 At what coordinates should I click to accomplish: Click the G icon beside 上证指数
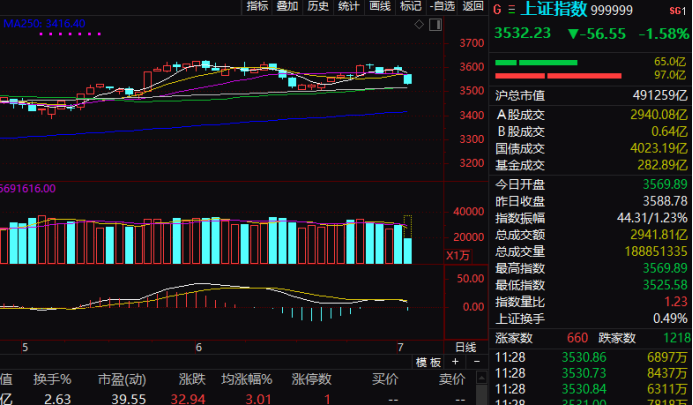497,10
